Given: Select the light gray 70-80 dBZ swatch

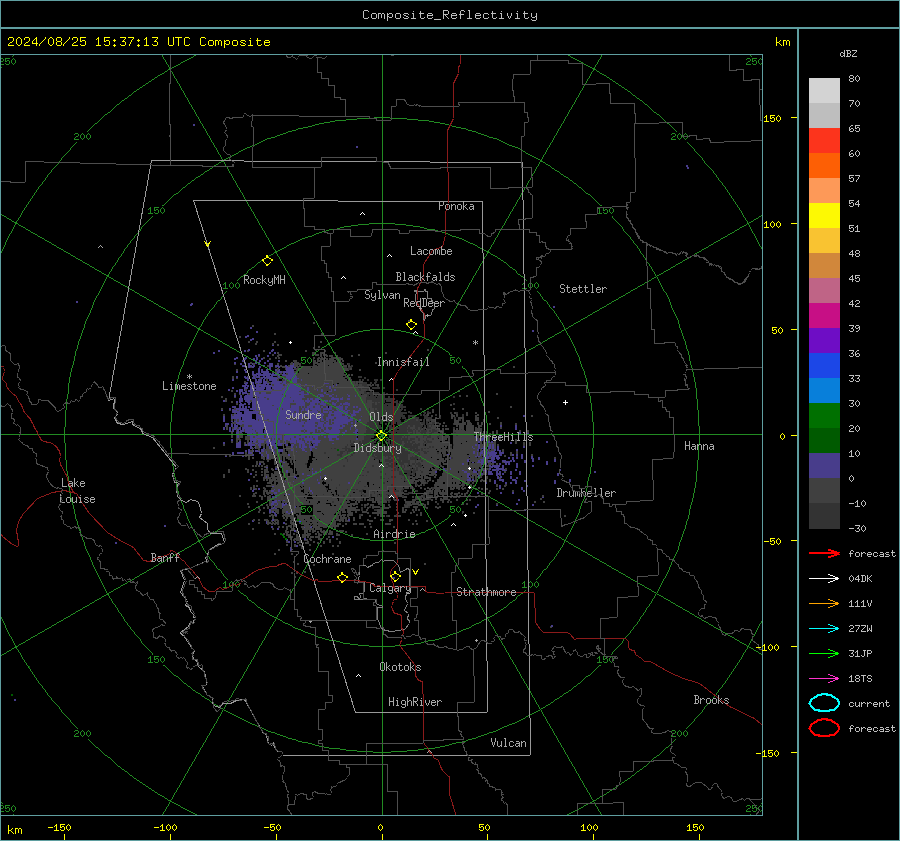Looking at the screenshot, I should [824, 91].
